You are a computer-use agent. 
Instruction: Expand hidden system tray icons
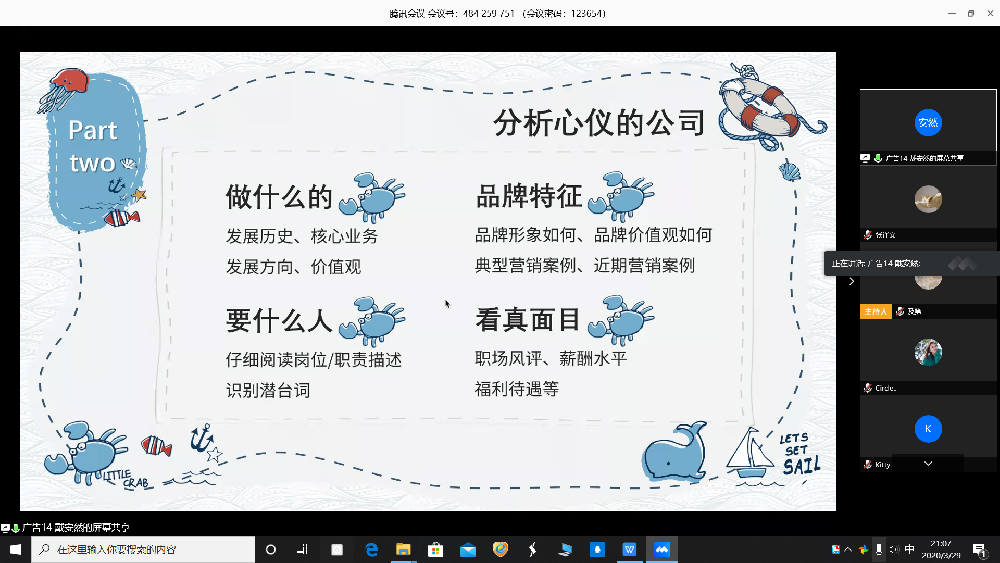pyautogui.click(x=848, y=549)
